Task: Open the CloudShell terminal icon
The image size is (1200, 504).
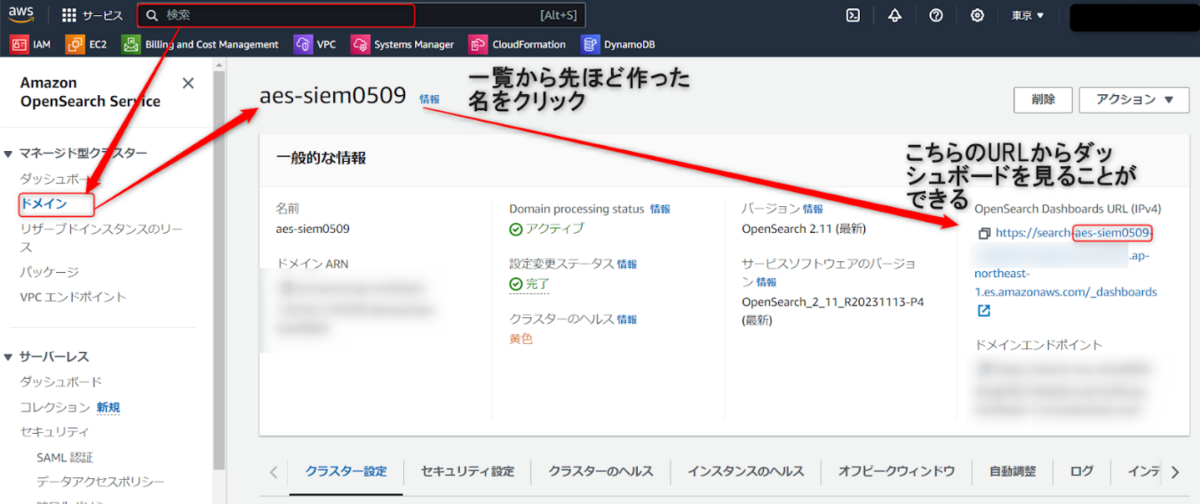Action: tap(853, 15)
